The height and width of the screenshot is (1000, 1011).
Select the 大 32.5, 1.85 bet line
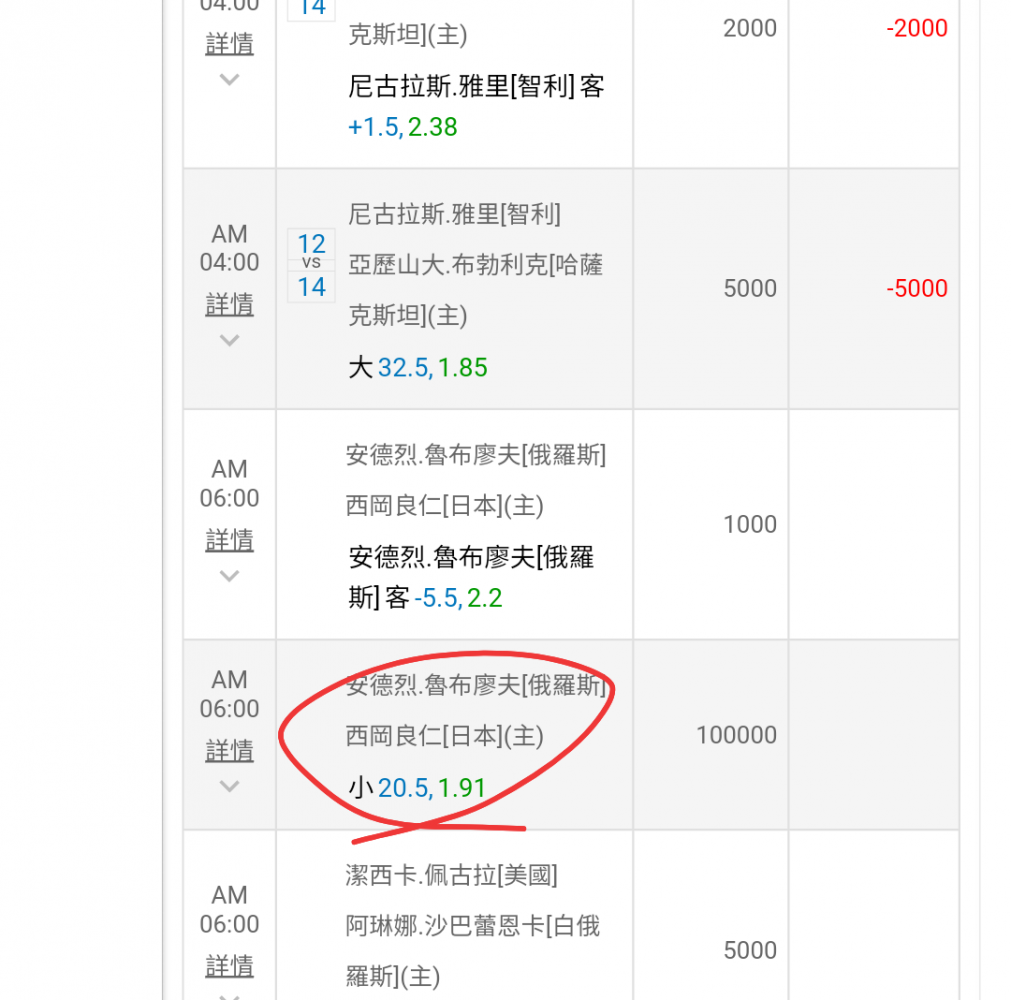tap(417, 368)
